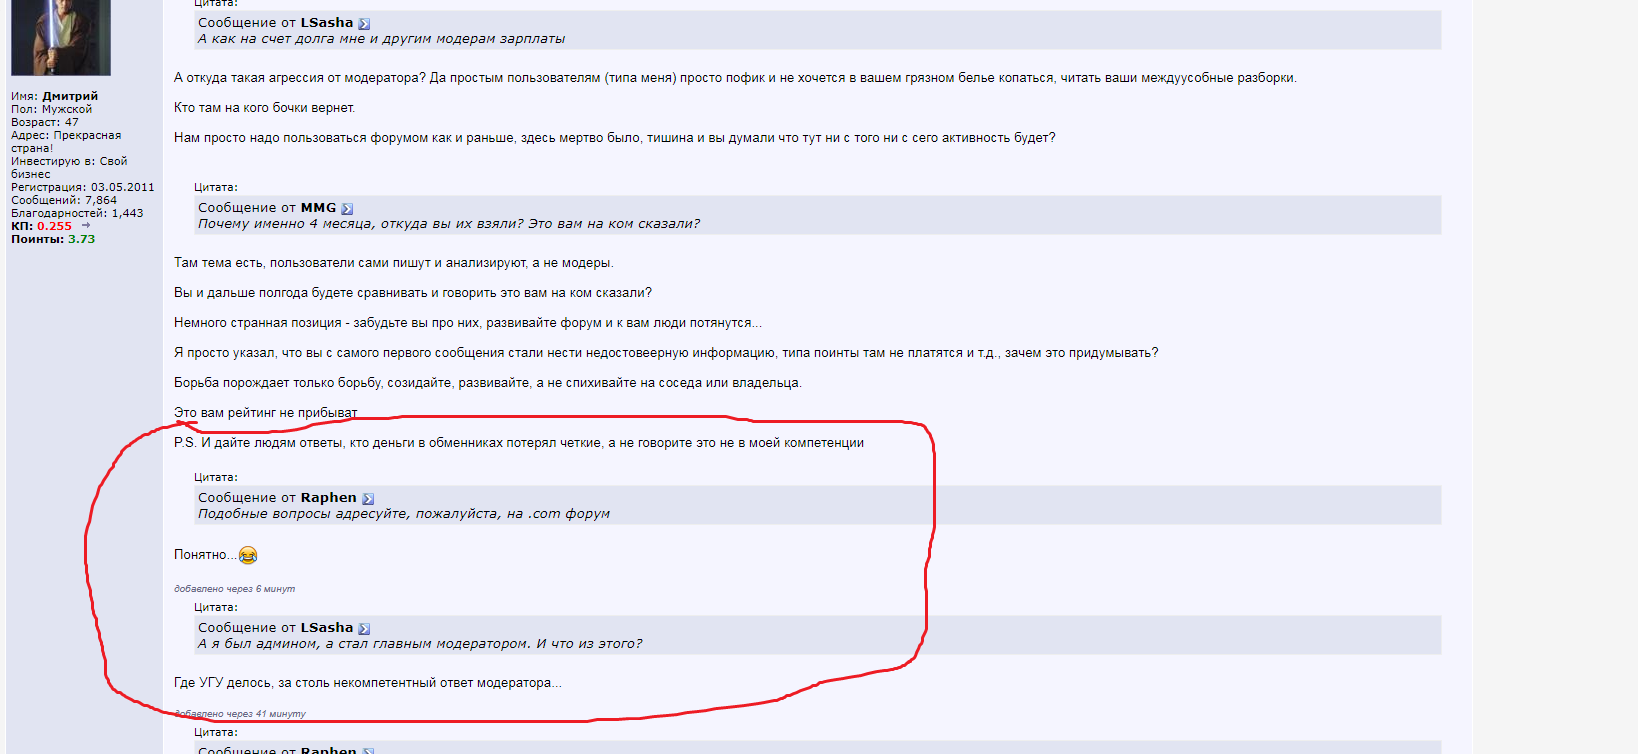Click the 'добавлено через 6 минут' note
This screenshot has width=1638, height=754.
(x=235, y=589)
